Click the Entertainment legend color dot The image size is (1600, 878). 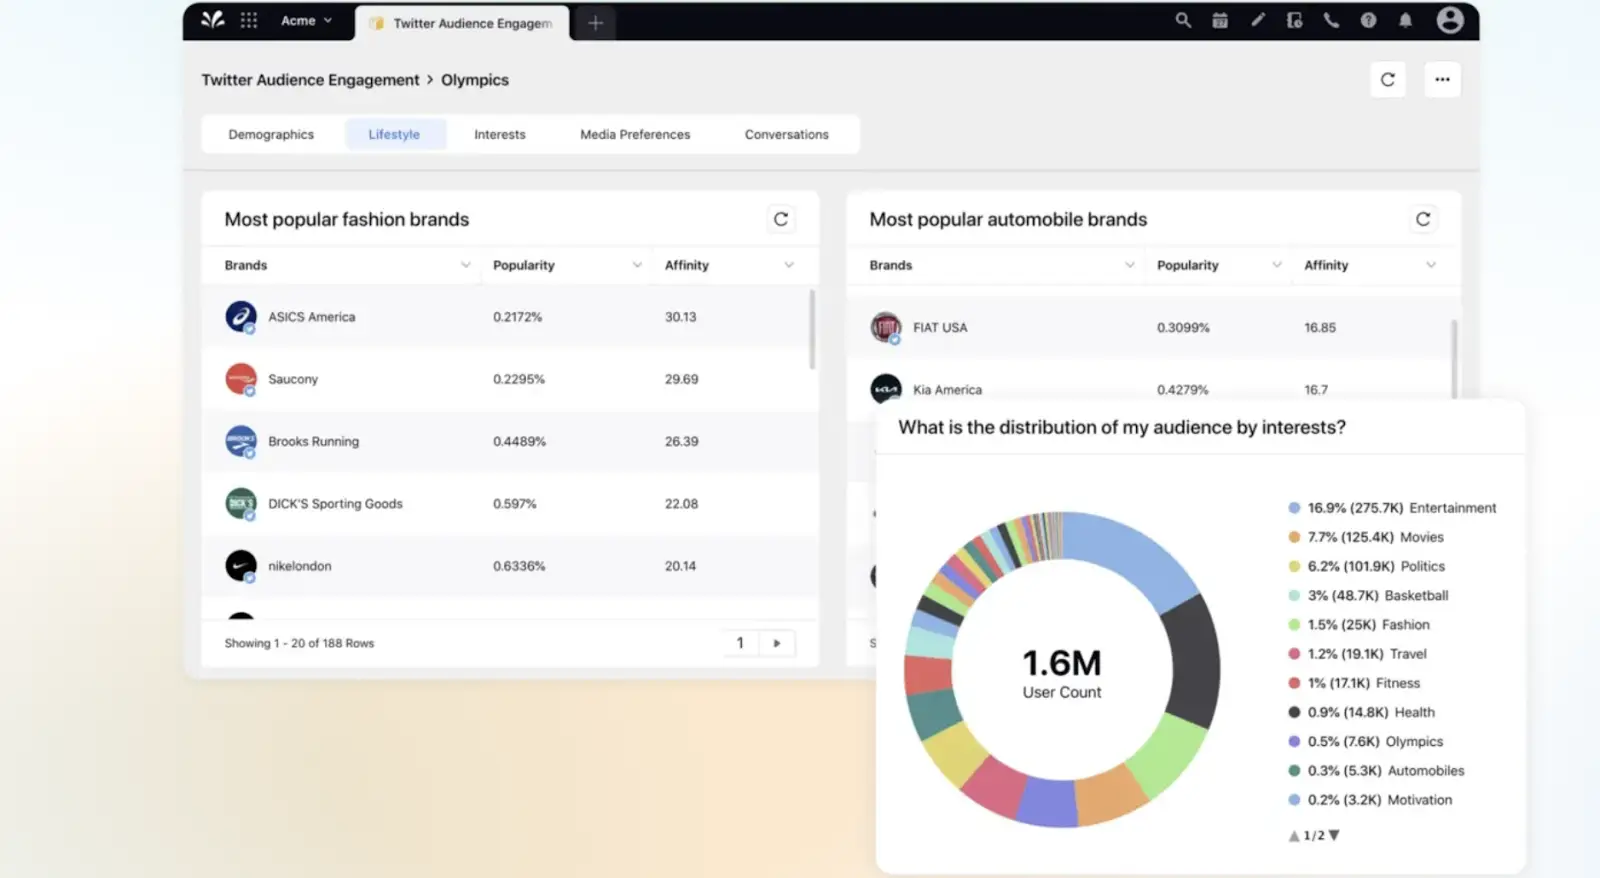[1294, 508]
